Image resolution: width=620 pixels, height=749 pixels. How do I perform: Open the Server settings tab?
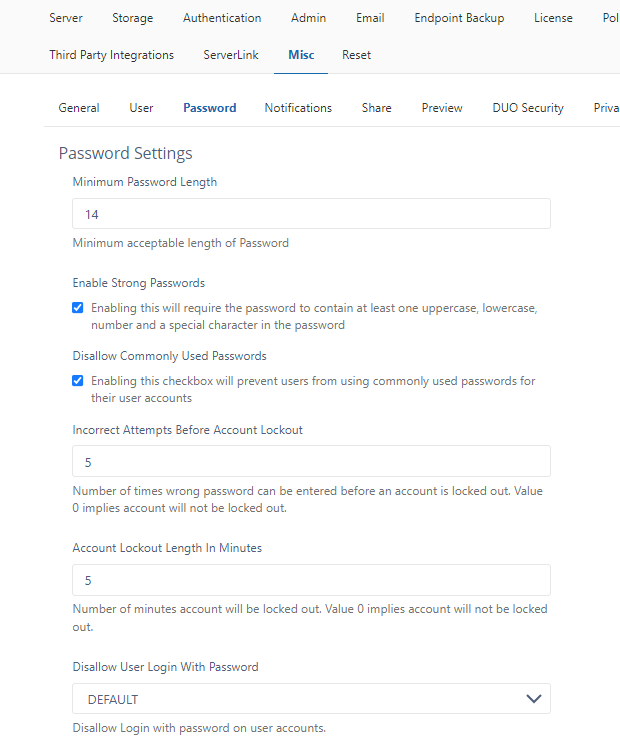point(65,18)
